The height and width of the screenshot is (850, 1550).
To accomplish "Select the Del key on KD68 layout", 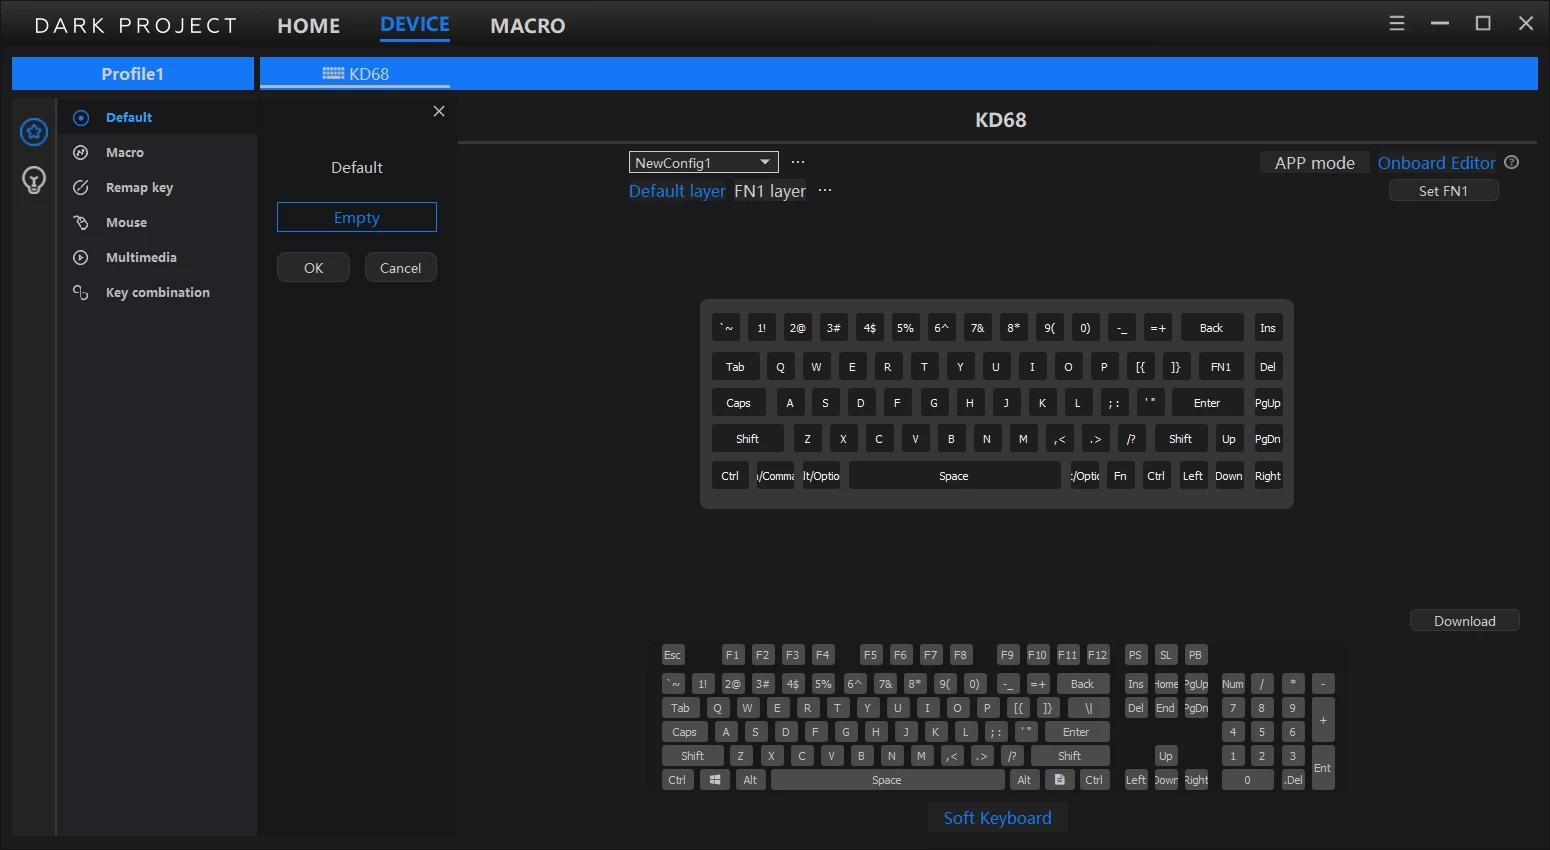I will [1268, 367].
